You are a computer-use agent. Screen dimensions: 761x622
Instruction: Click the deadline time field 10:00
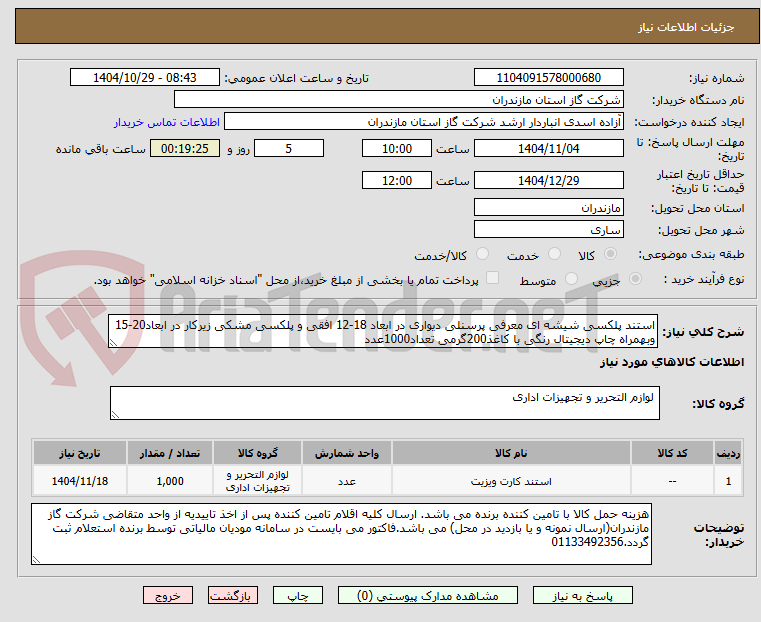pyautogui.click(x=397, y=148)
